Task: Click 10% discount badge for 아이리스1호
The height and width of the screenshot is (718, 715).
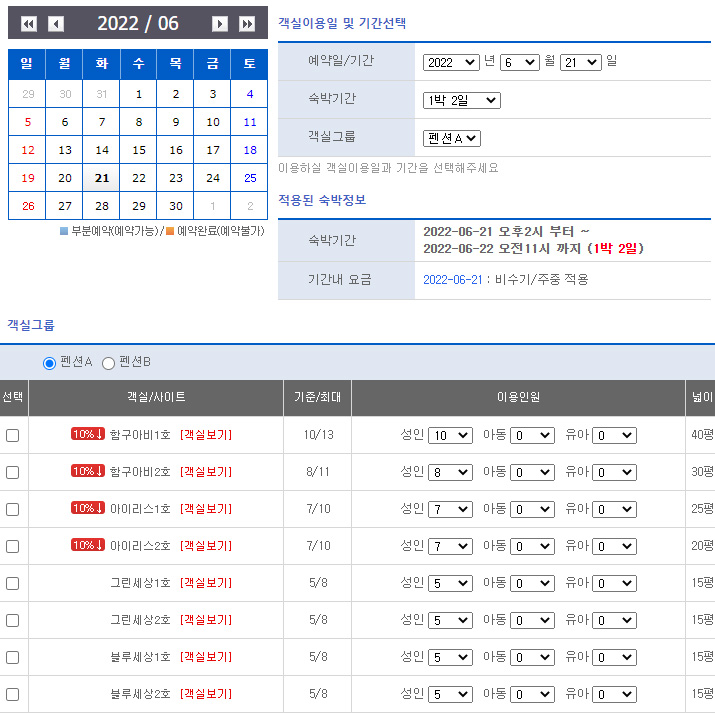Action: coord(88,508)
